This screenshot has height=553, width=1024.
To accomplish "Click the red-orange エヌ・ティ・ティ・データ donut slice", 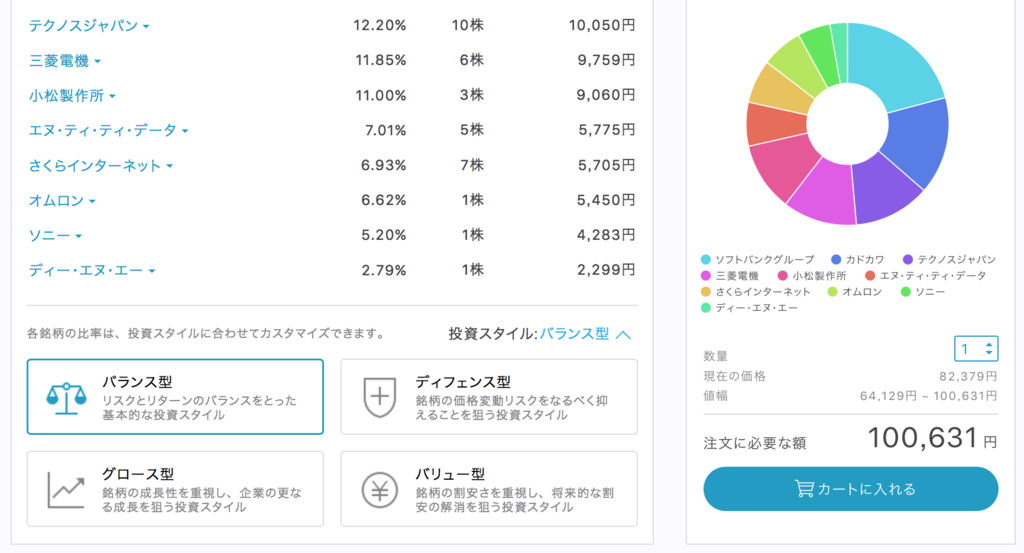I will click(x=775, y=124).
